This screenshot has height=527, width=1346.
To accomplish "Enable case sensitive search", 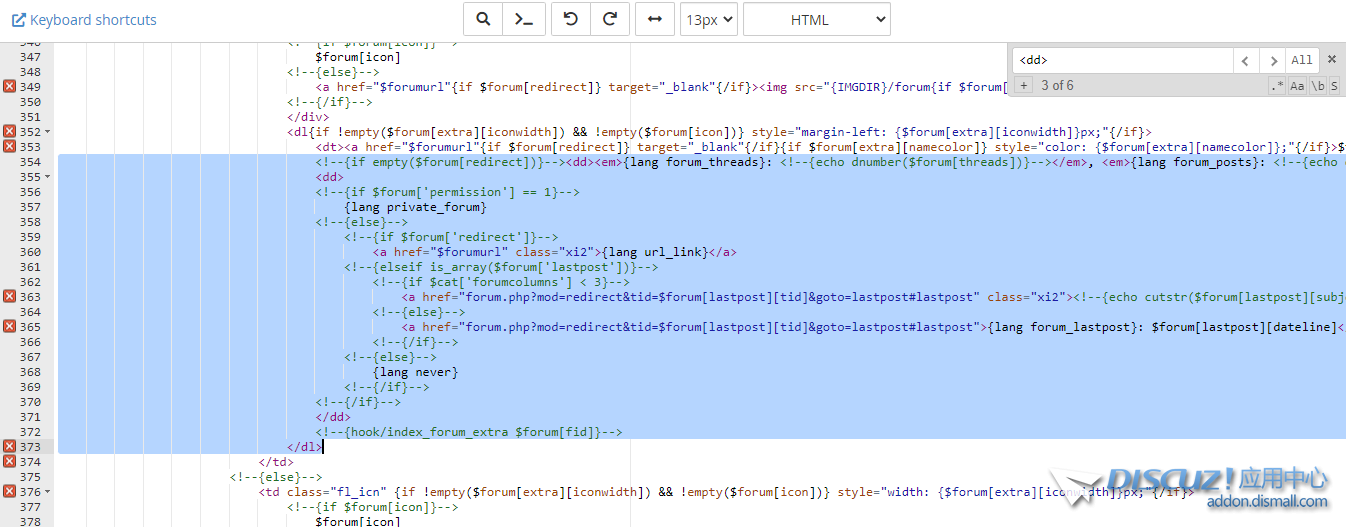I will tap(1297, 86).
